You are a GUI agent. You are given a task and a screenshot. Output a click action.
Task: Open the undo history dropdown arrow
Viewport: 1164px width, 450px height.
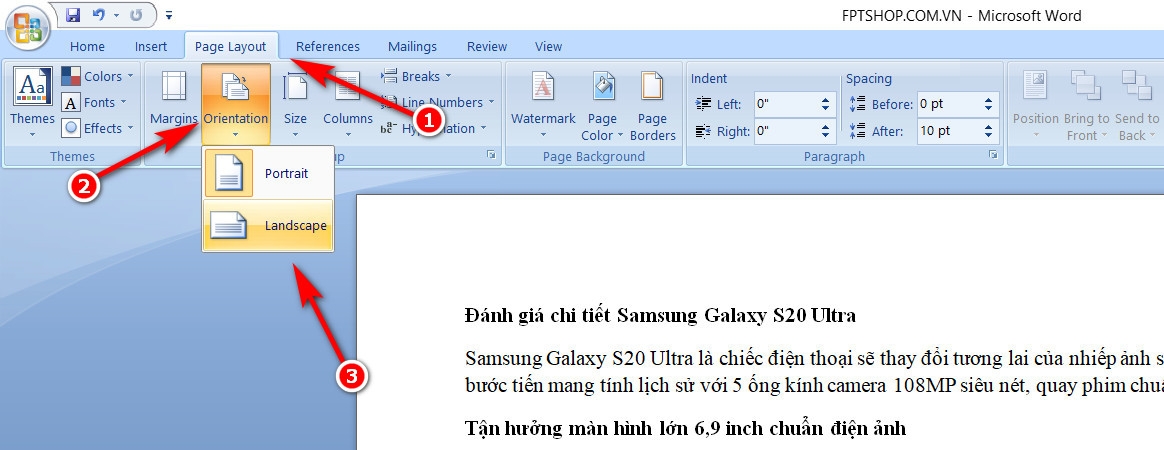[116, 15]
